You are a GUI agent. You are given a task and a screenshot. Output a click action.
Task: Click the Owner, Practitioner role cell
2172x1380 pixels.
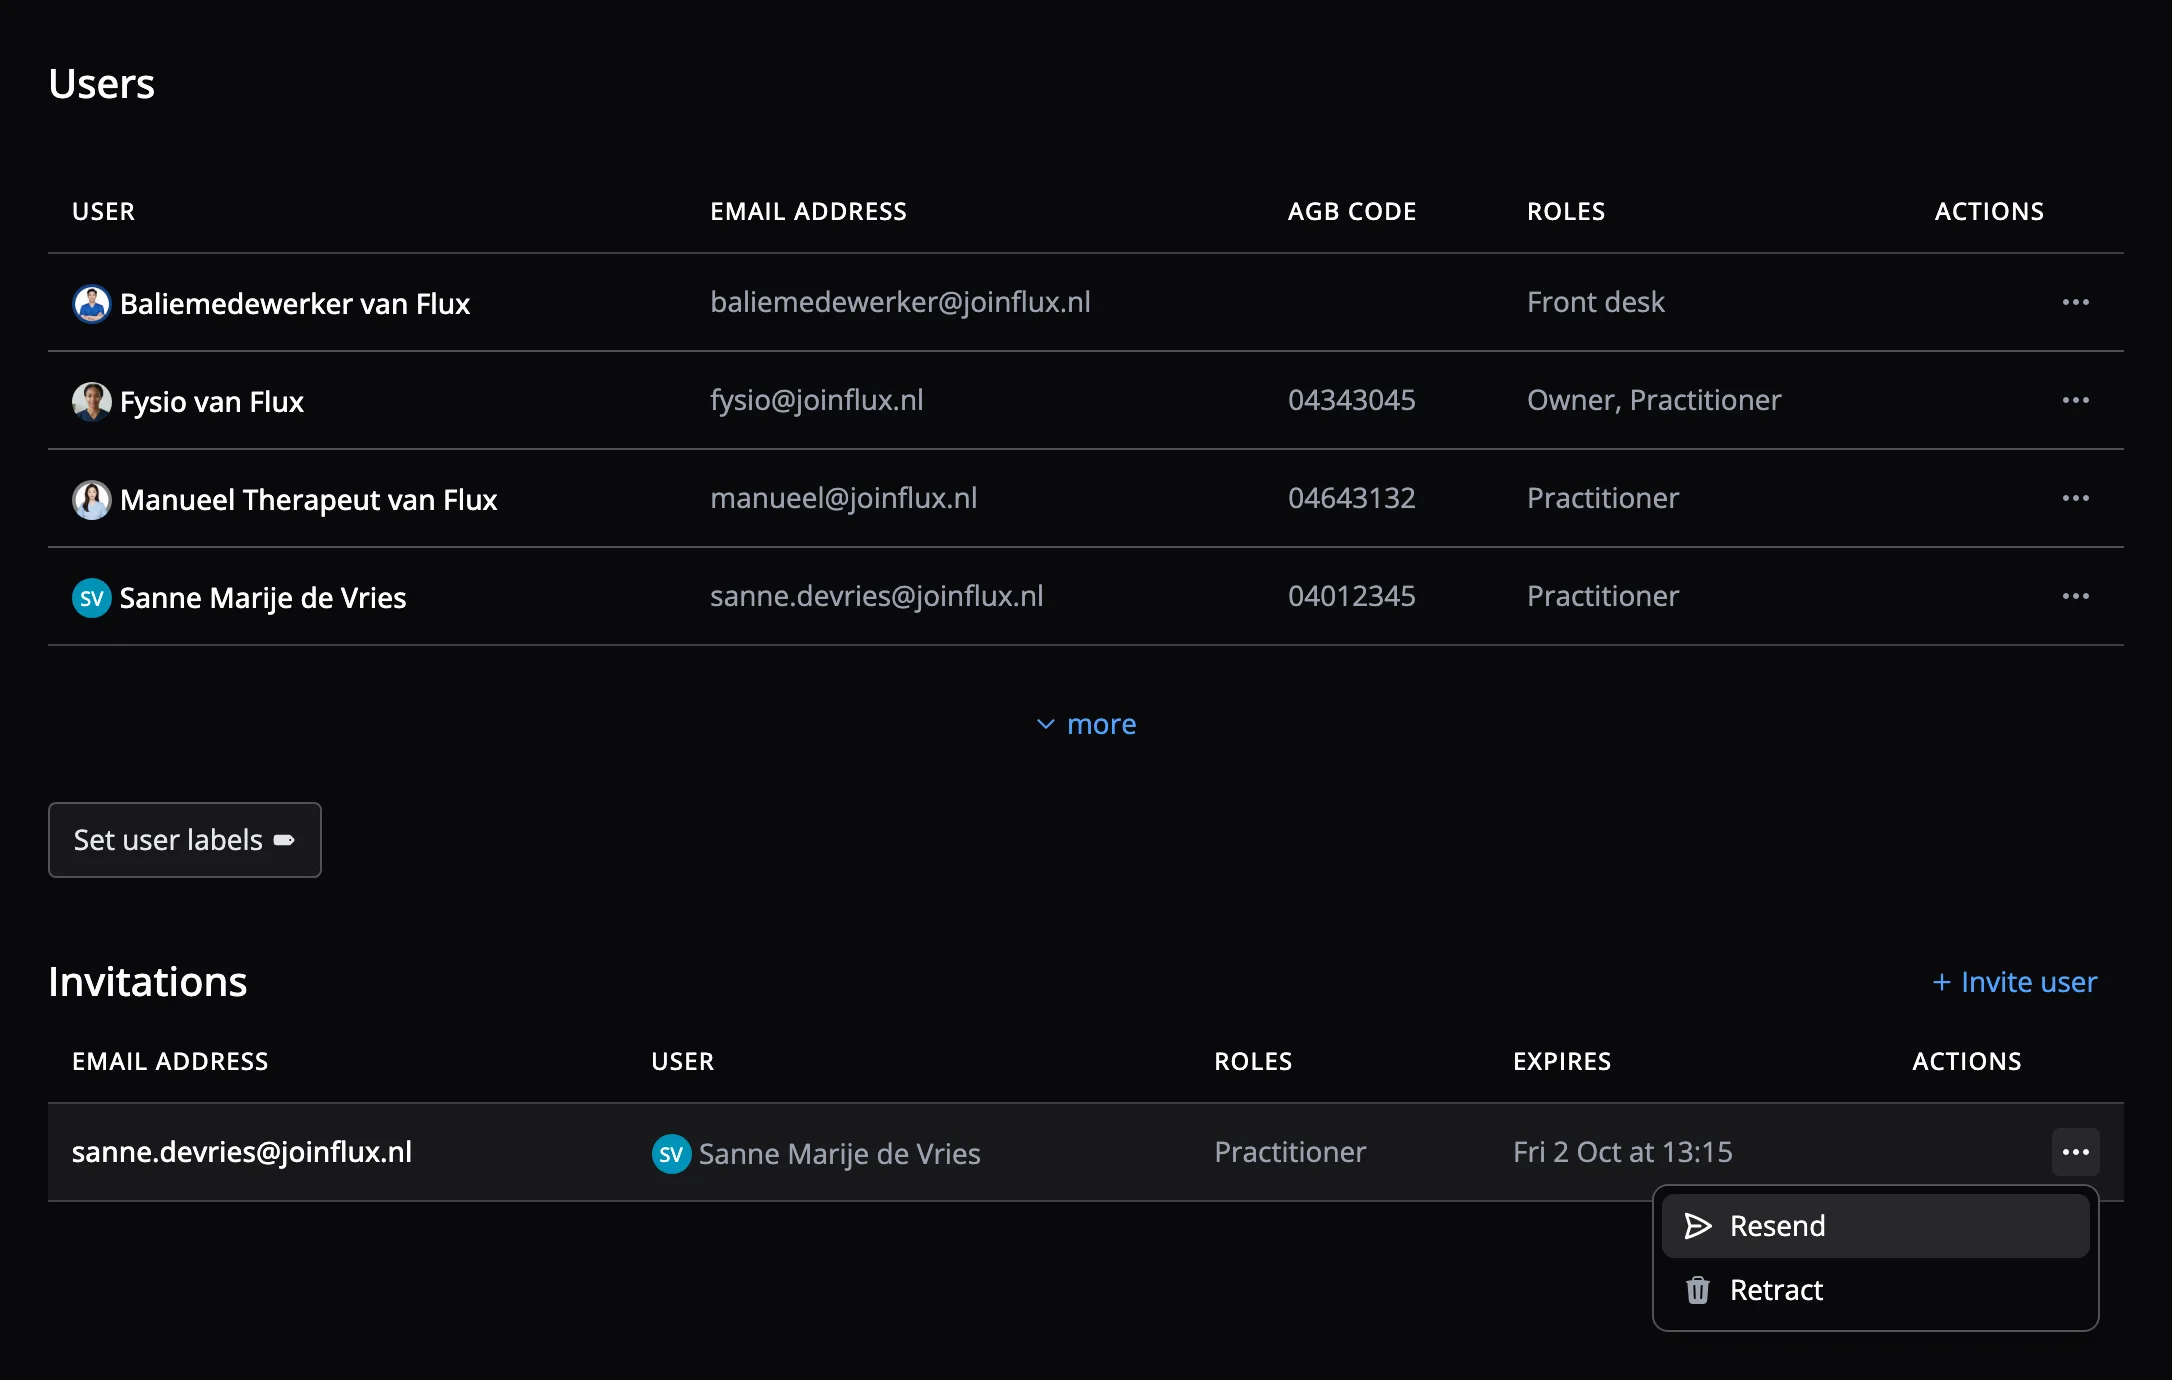(1654, 400)
